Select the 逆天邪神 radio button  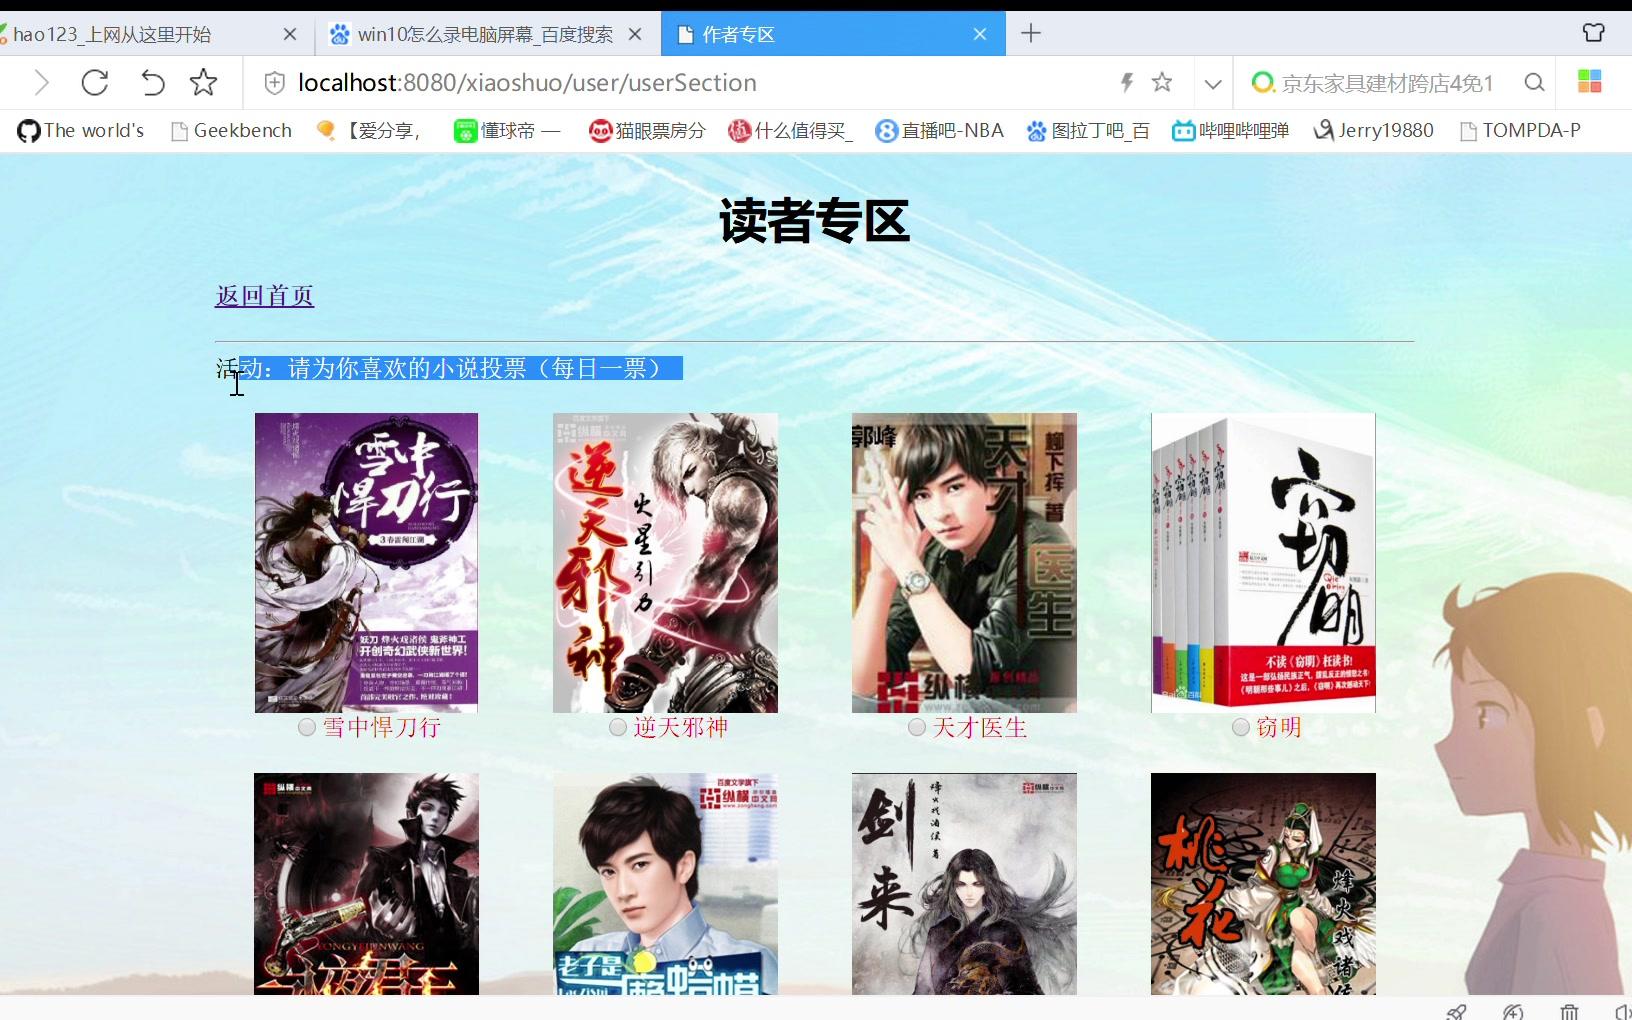click(618, 727)
